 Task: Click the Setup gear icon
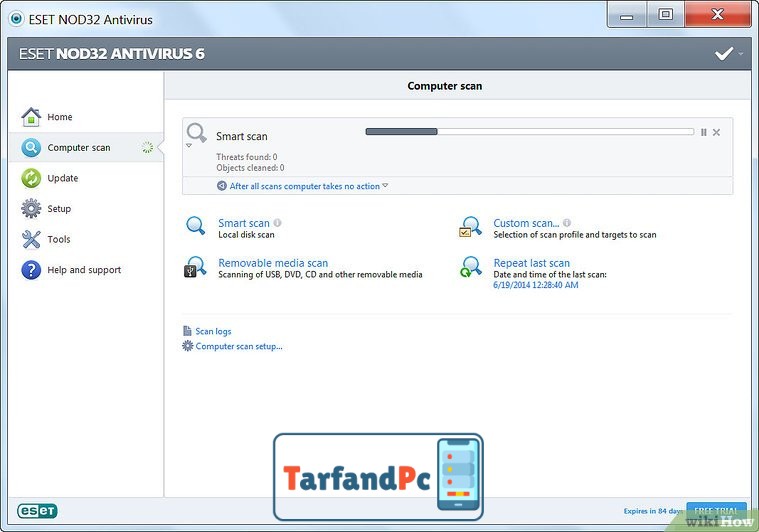pyautogui.click(x=31, y=209)
